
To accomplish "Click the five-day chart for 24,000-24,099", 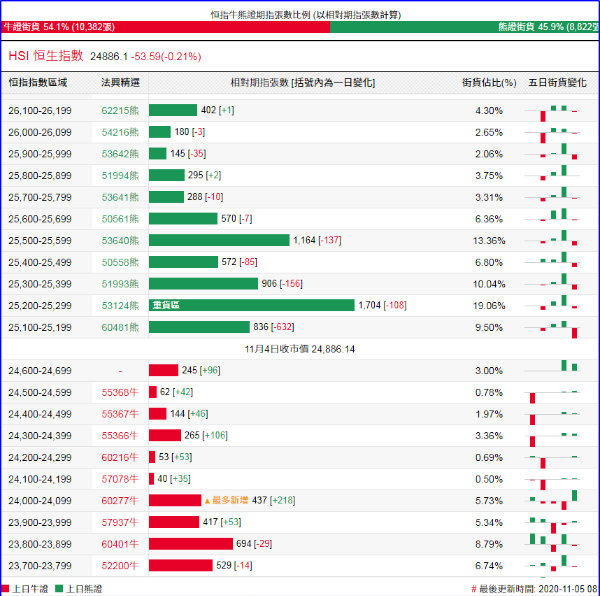I will pyautogui.click(x=553, y=500).
